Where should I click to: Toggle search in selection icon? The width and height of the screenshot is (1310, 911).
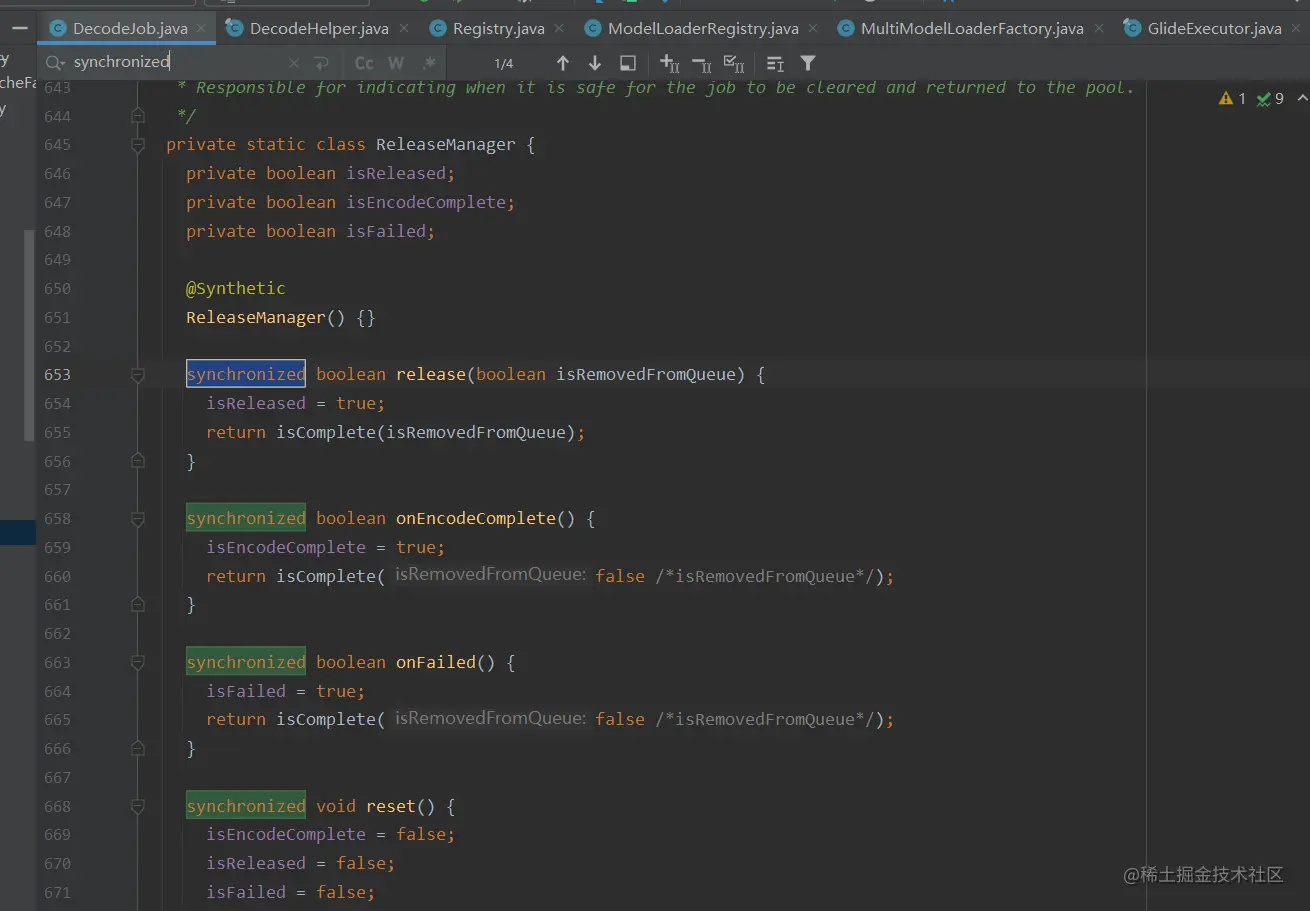(x=775, y=63)
